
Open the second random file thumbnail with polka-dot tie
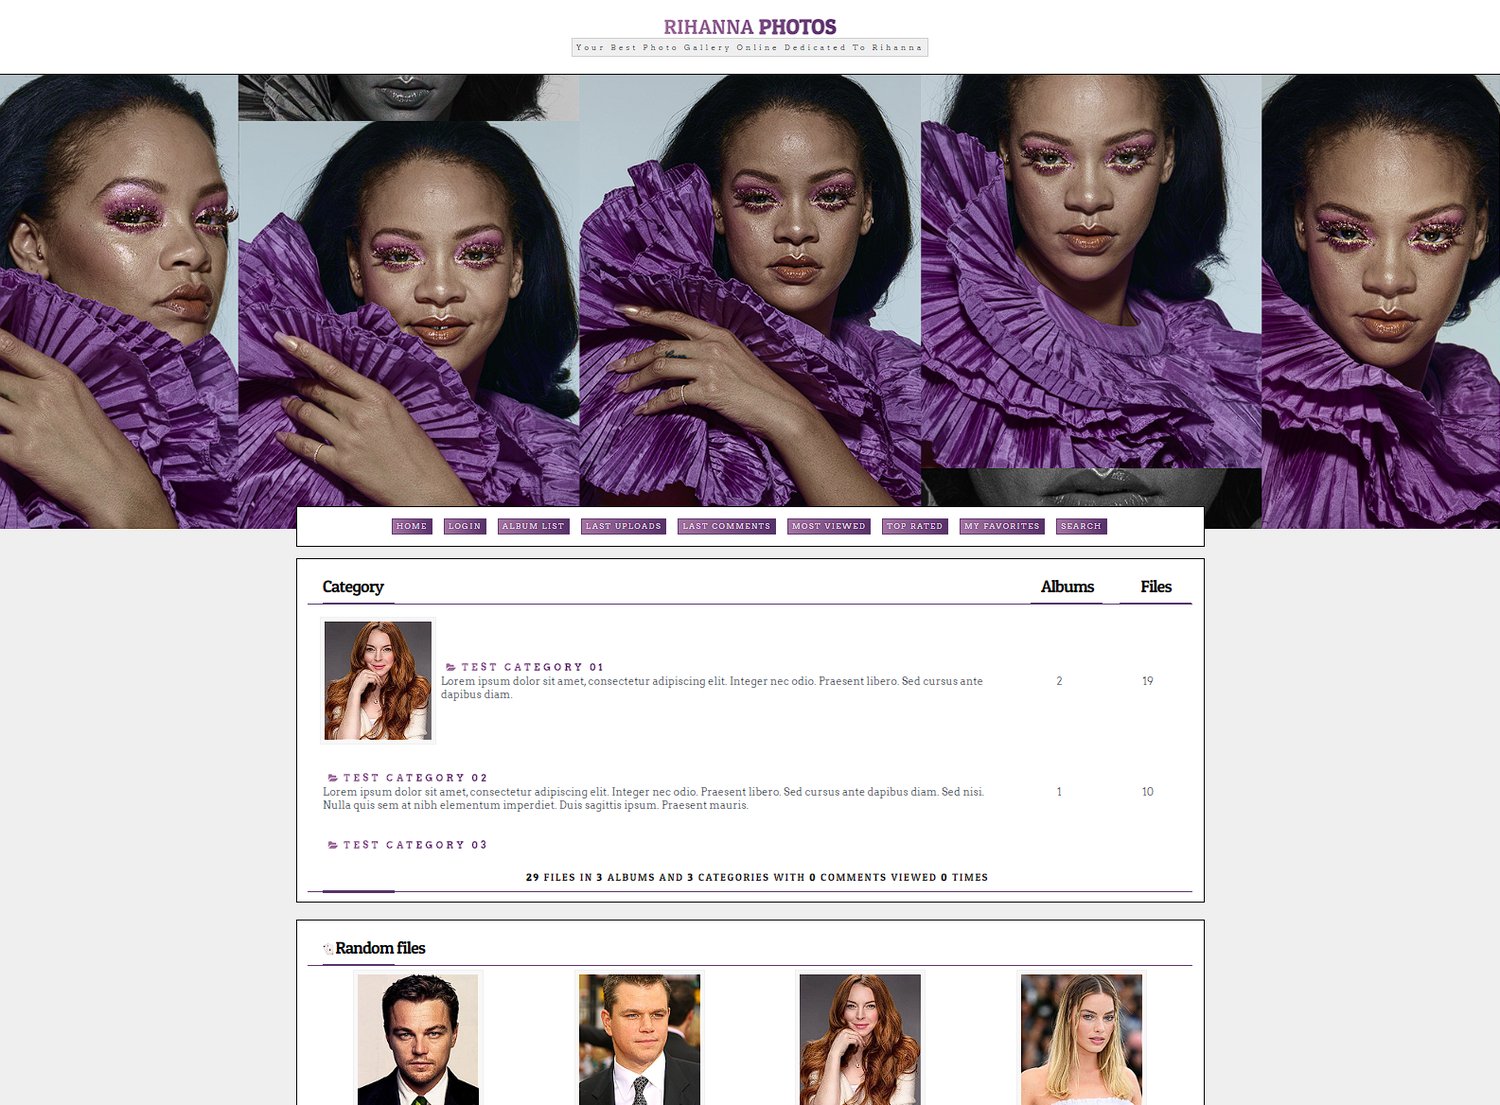tap(639, 1039)
